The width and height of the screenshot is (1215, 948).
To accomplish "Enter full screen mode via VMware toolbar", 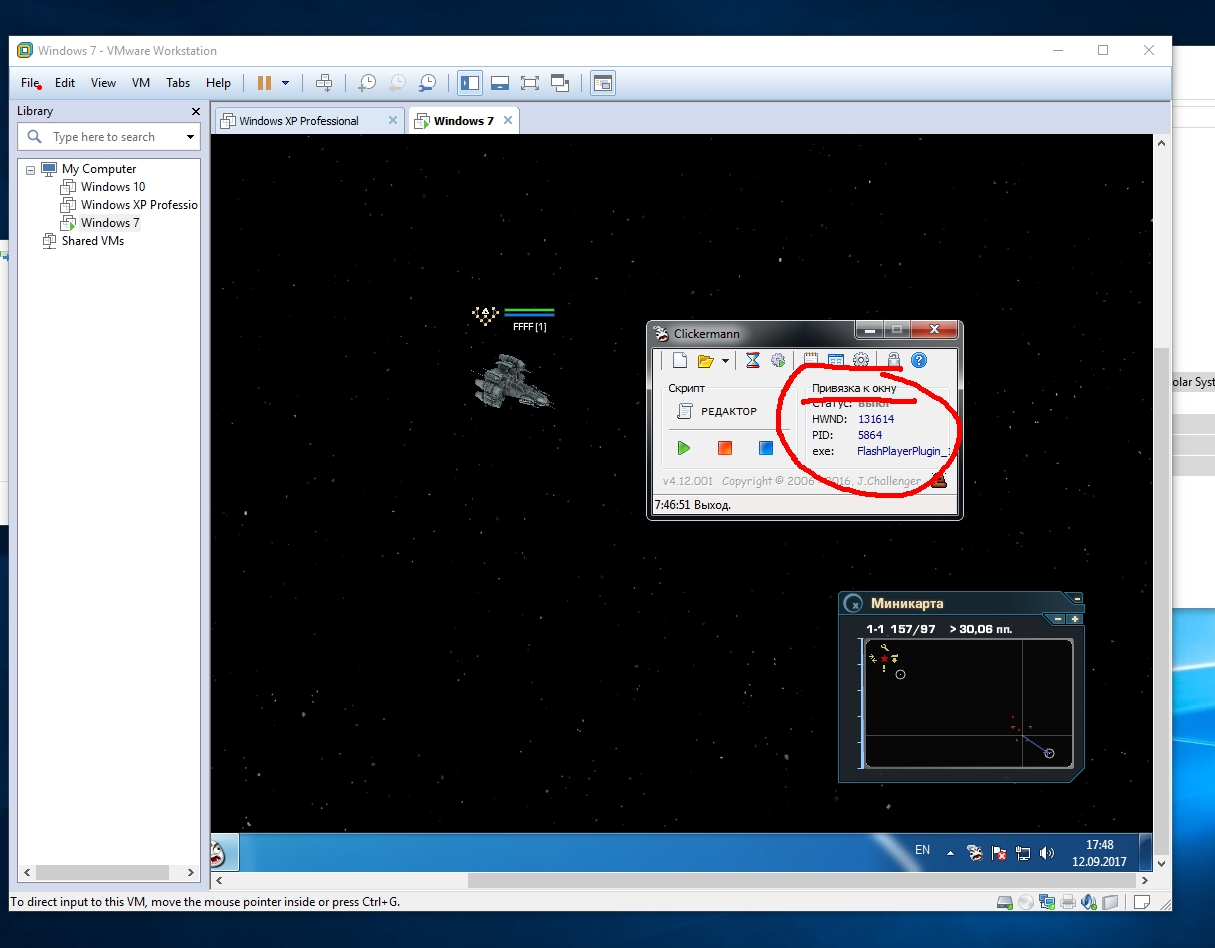I will (x=530, y=83).
